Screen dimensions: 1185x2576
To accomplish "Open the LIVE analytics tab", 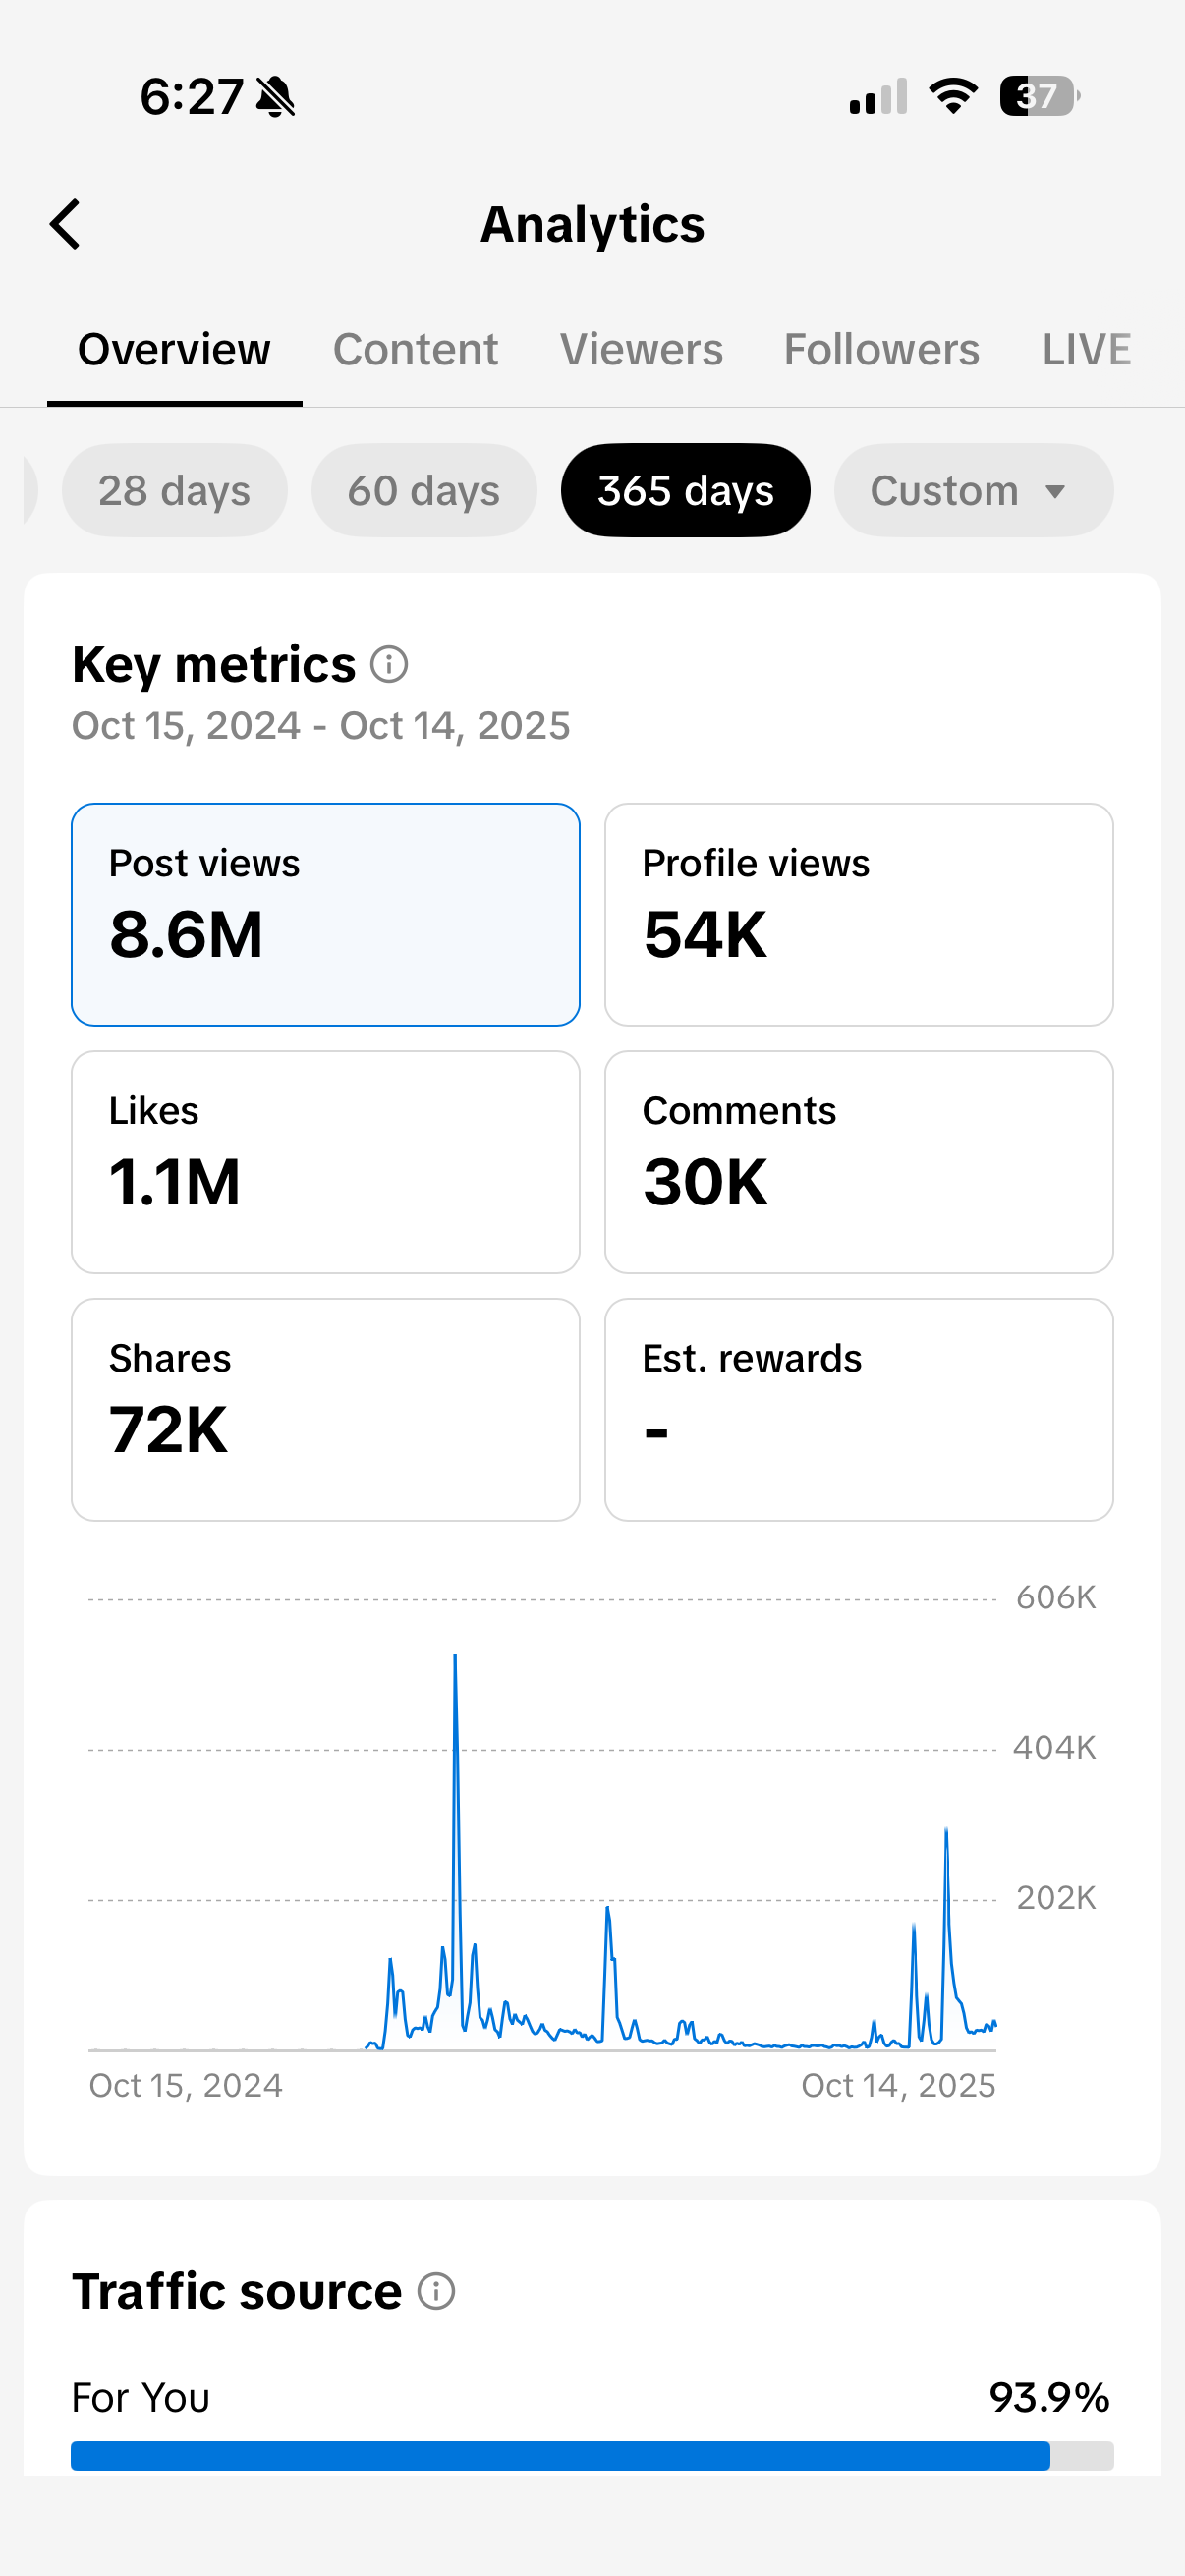I will 1086,349.
